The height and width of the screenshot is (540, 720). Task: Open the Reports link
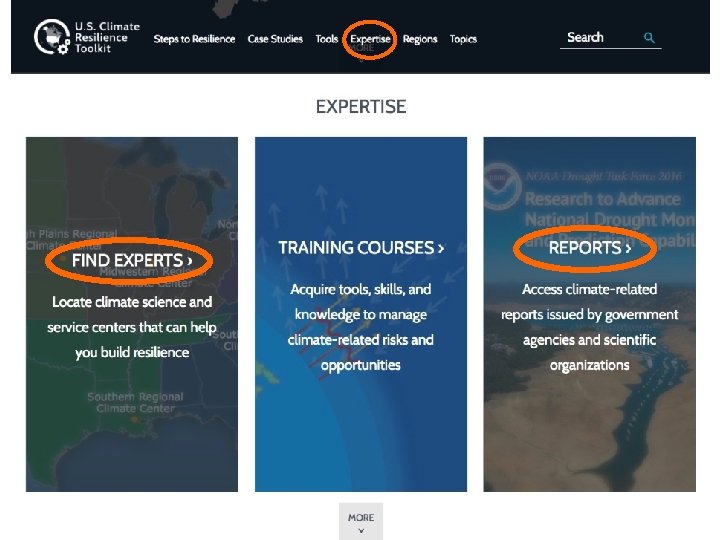click(x=590, y=248)
